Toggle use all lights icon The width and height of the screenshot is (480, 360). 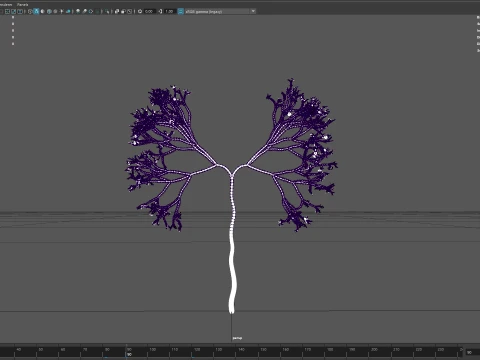pyautogui.click(x=62, y=11)
